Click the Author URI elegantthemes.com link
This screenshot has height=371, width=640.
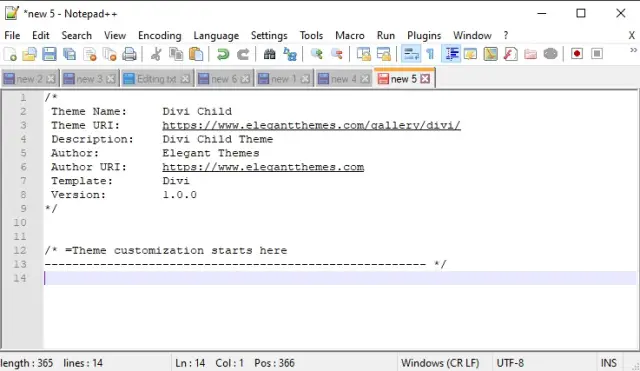[263, 167]
